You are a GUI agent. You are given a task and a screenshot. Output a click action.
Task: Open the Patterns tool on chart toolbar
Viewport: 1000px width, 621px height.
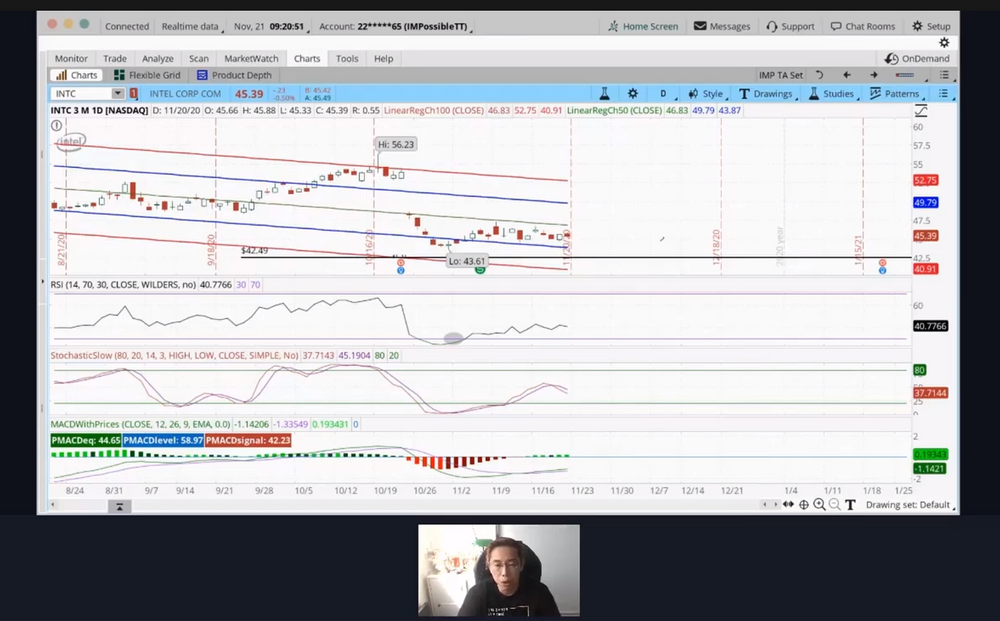pyautogui.click(x=899, y=92)
